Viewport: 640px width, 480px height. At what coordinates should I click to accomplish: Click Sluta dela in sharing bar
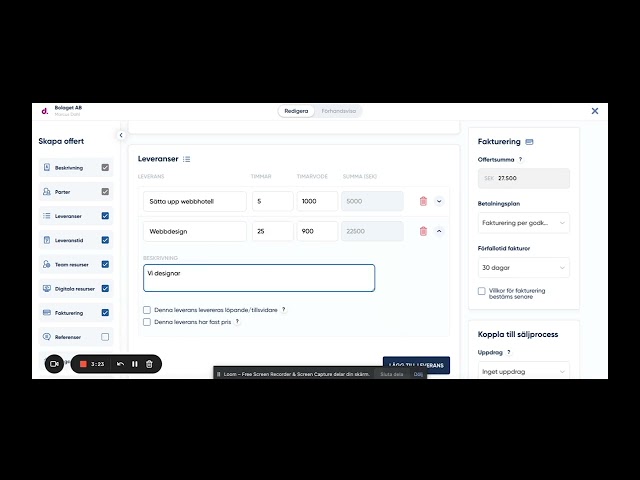[x=391, y=374]
